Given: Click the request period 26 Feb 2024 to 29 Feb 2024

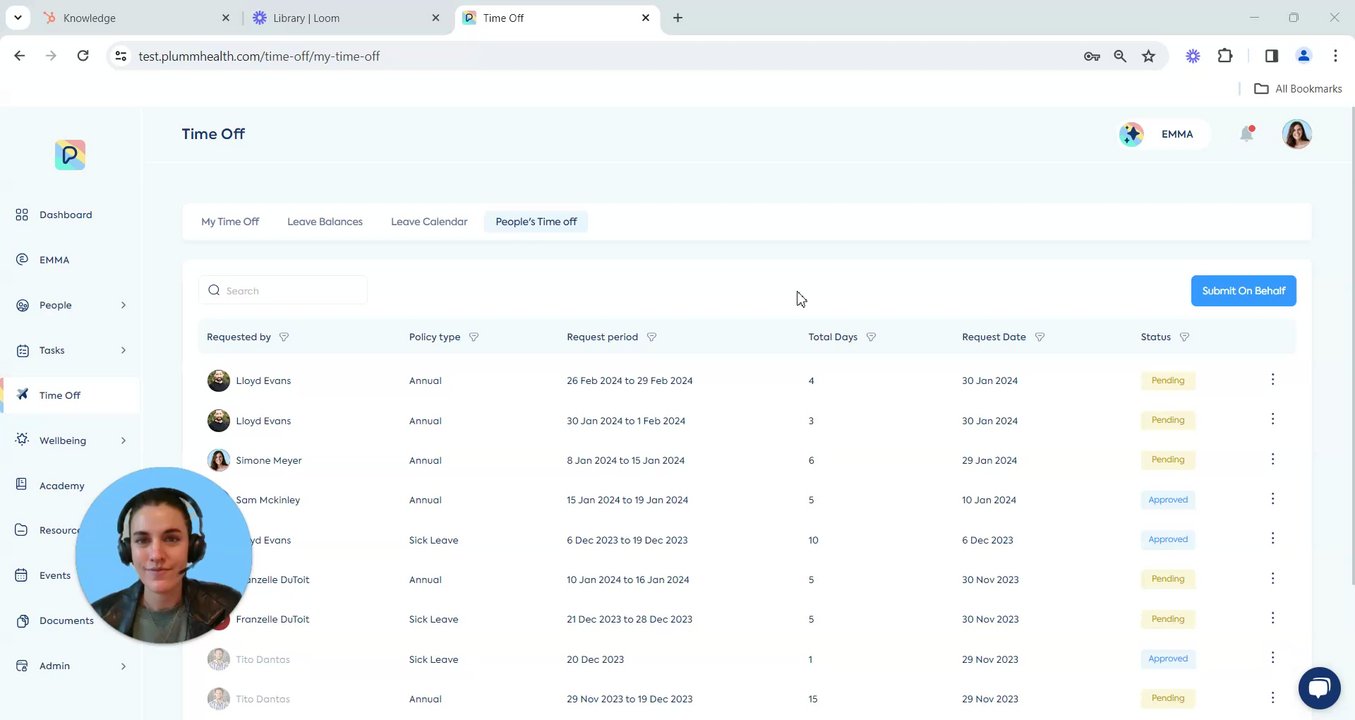Looking at the screenshot, I should [x=630, y=381].
